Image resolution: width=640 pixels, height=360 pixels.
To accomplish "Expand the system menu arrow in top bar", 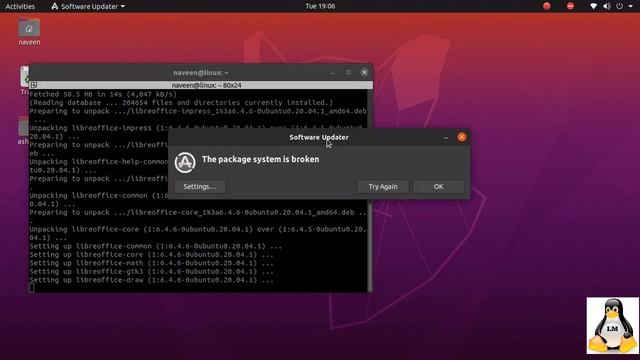I will [x=631, y=7].
